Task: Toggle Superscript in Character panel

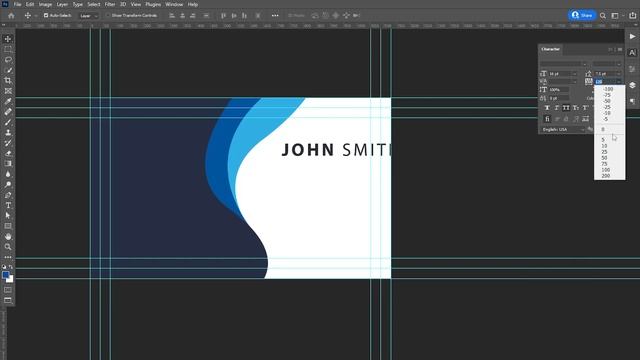Action: click(585, 108)
